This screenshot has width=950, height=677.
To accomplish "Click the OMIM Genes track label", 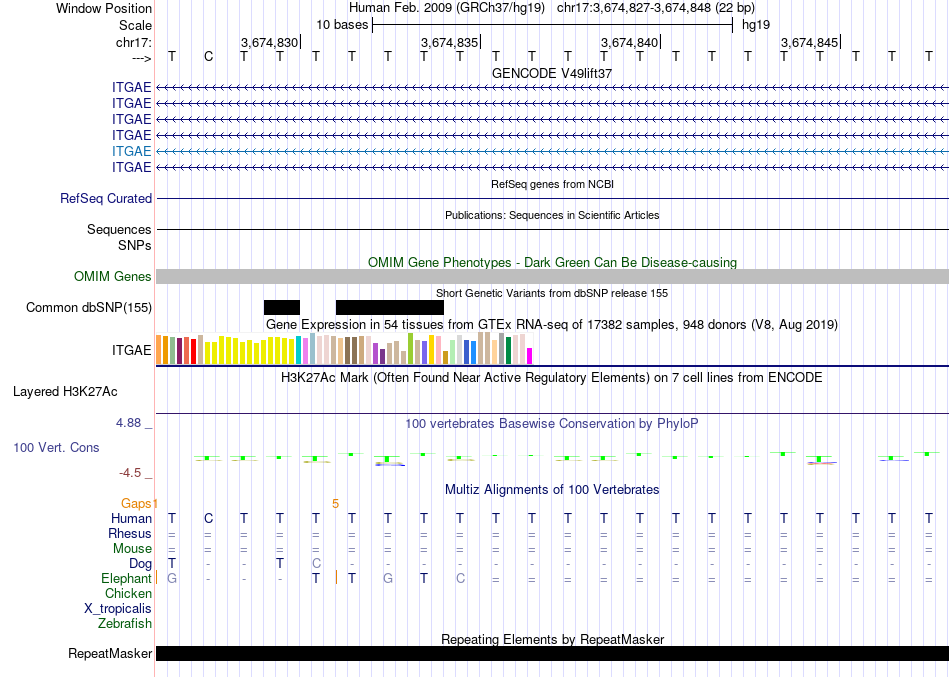I will pyautogui.click(x=113, y=277).
